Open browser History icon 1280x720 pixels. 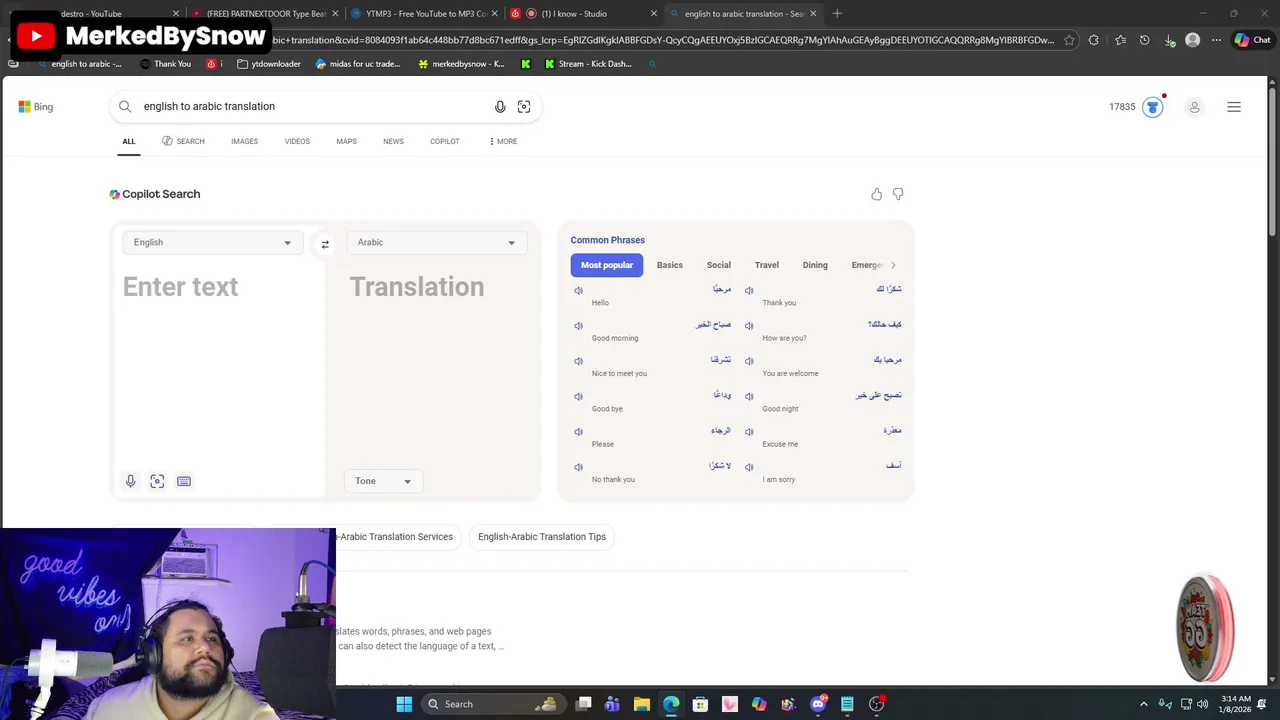[x=1145, y=40]
